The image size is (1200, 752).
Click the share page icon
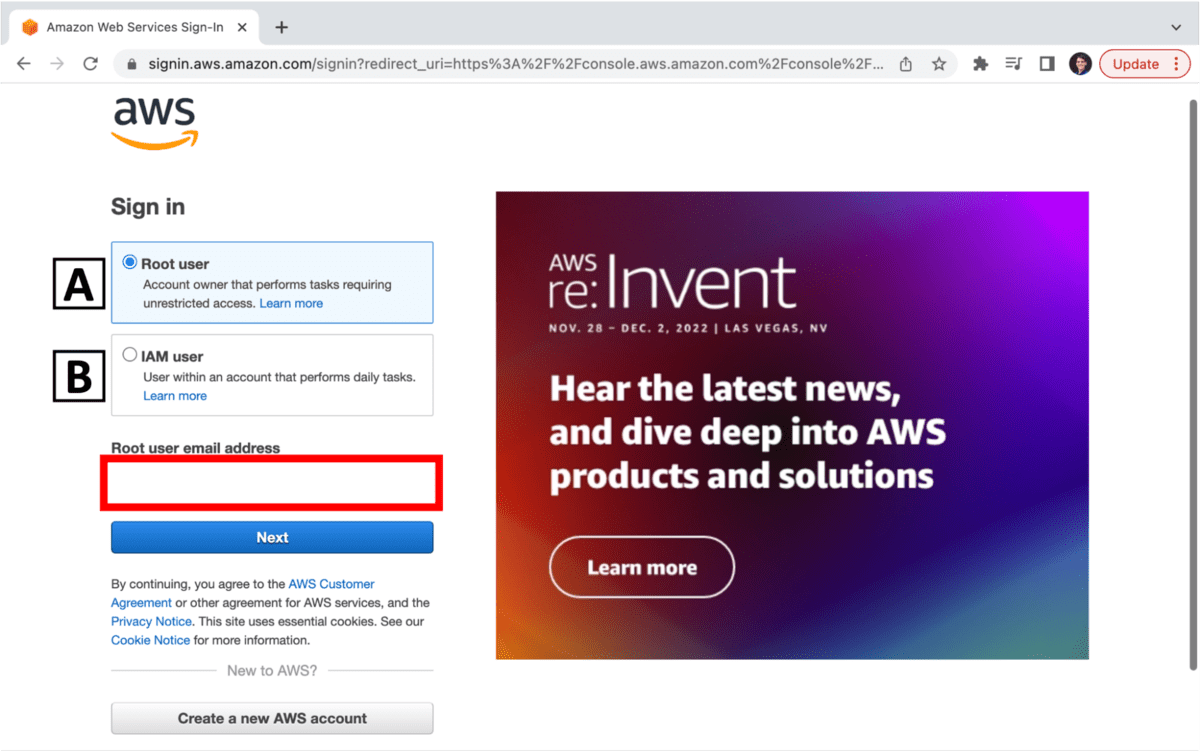click(906, 64)
